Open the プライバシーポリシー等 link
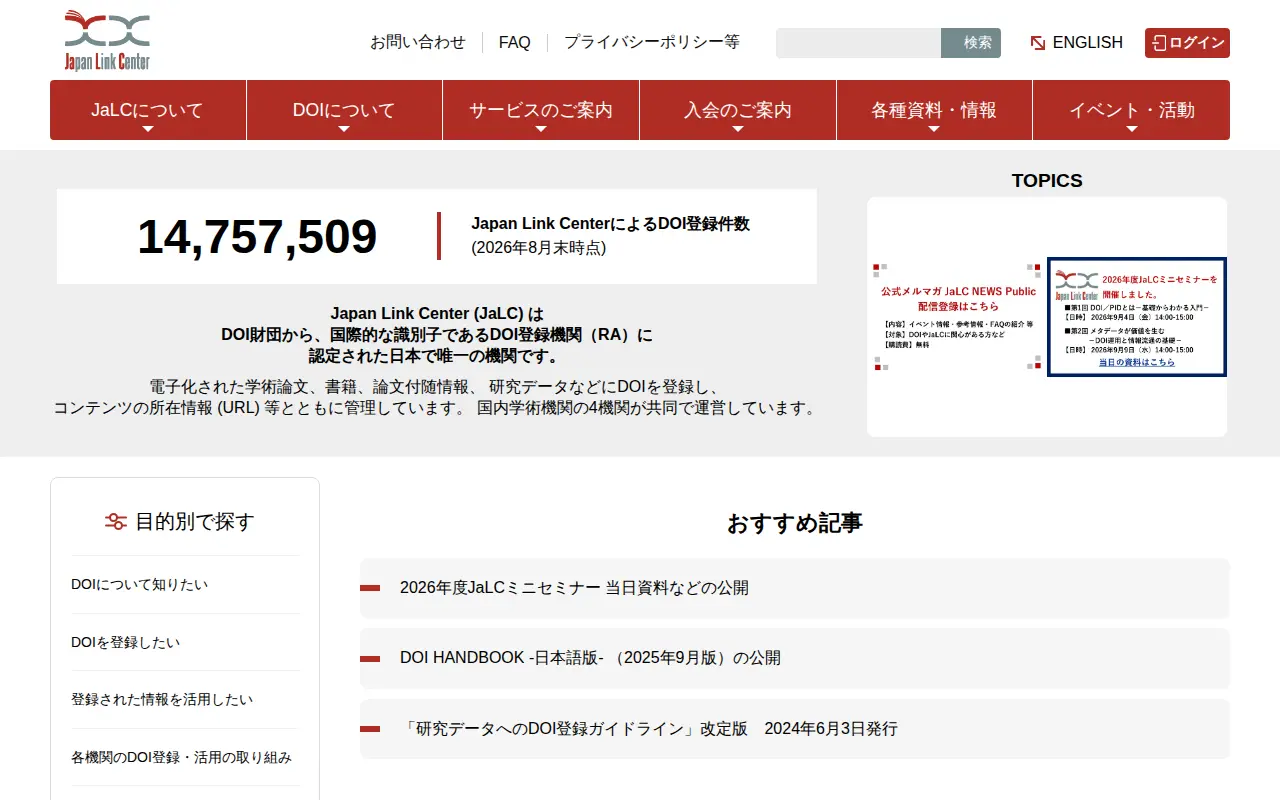This screenshot has width=1280, height=800. click(x=652, y=42)
